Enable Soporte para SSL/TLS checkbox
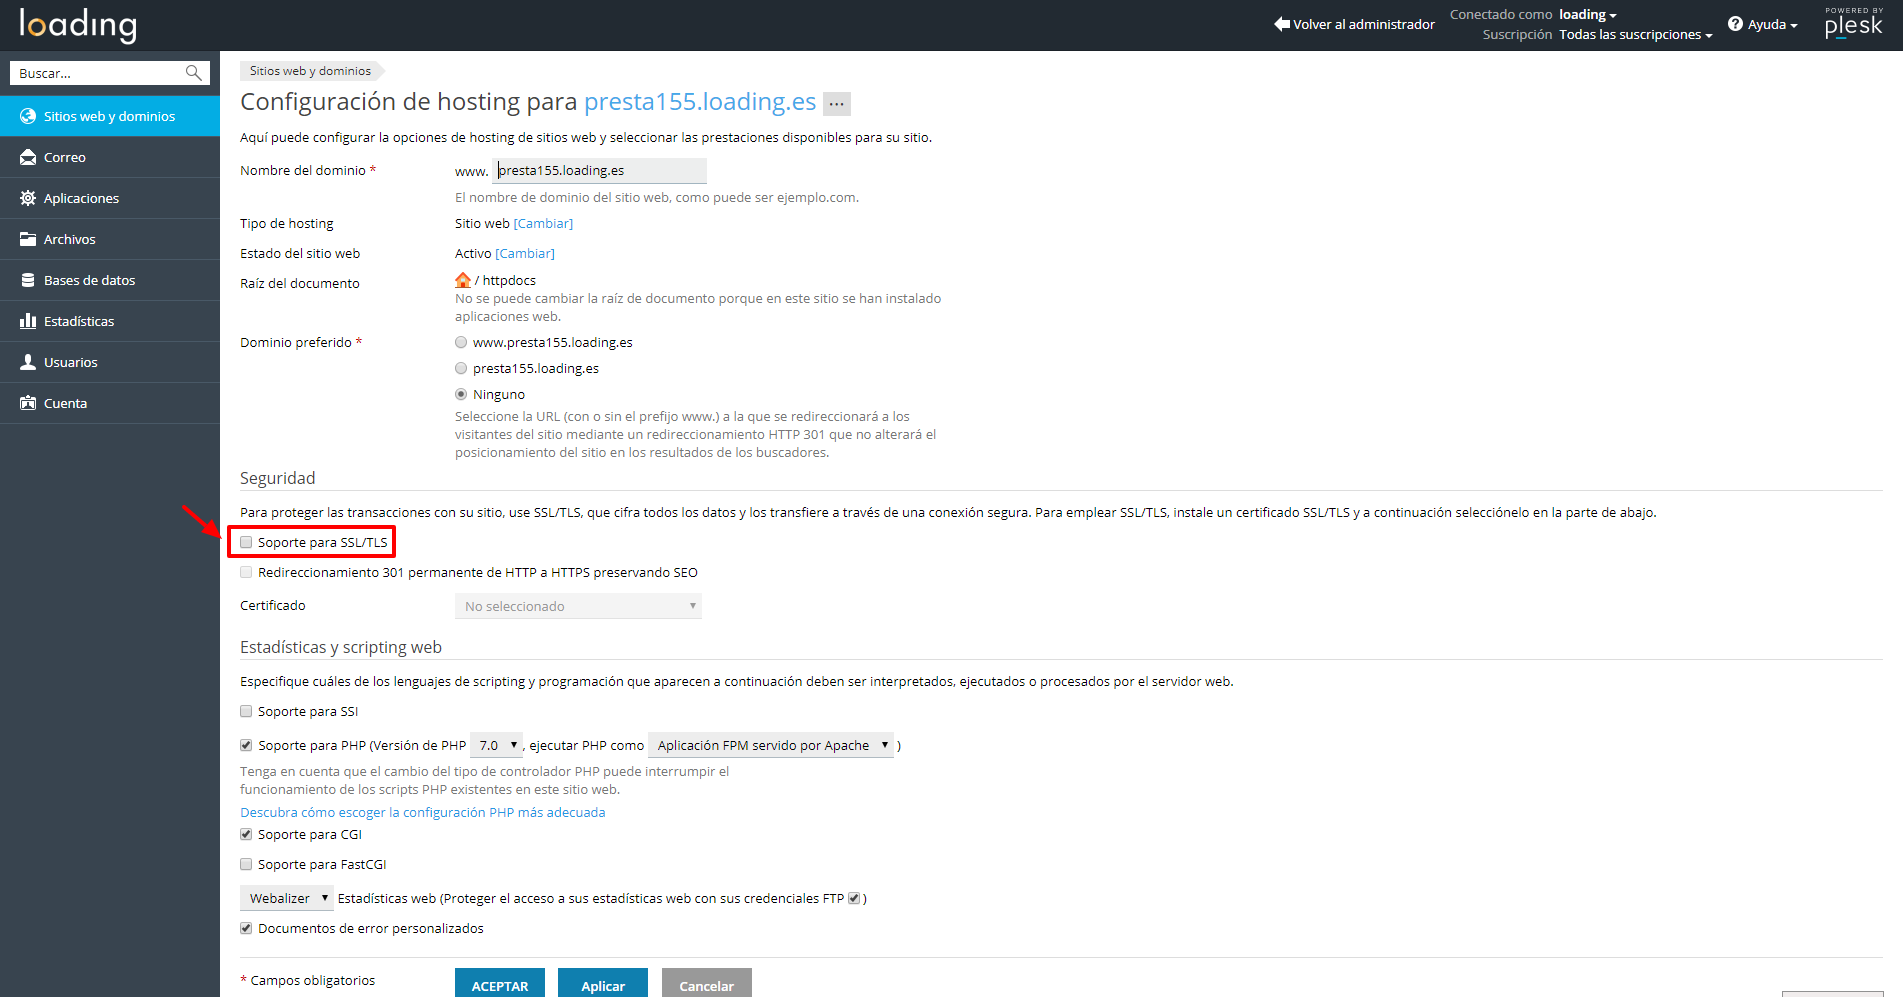 coord(246,542)
